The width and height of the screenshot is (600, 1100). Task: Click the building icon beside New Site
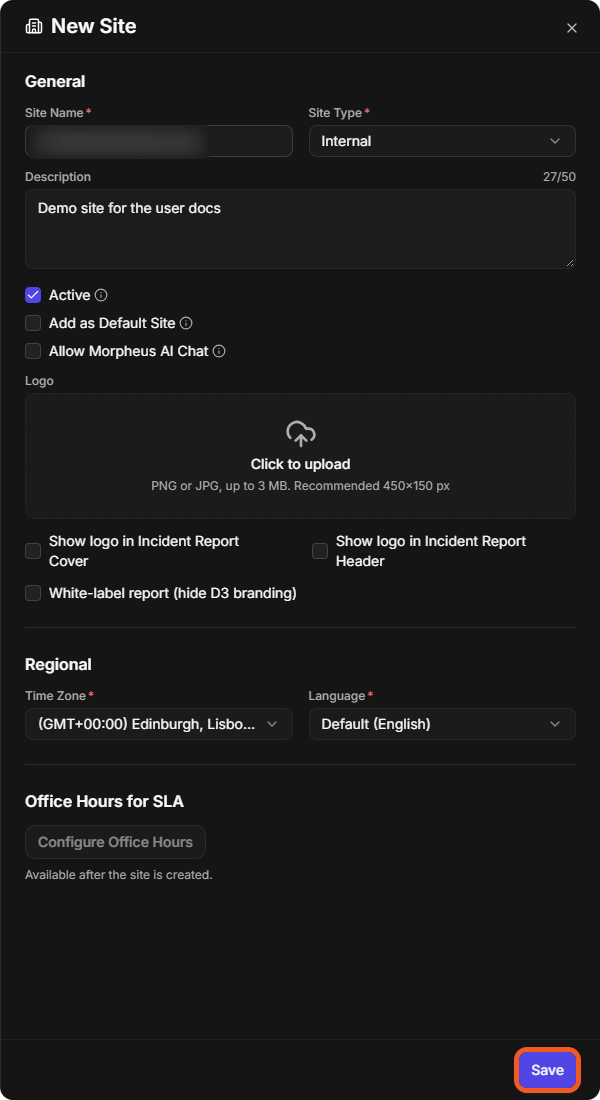click(34, 27)
